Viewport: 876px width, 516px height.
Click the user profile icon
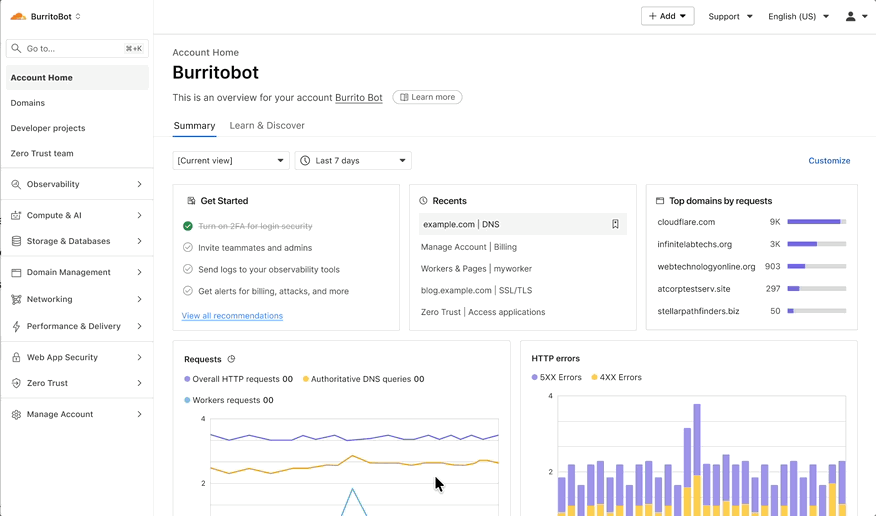pos(850,17)
